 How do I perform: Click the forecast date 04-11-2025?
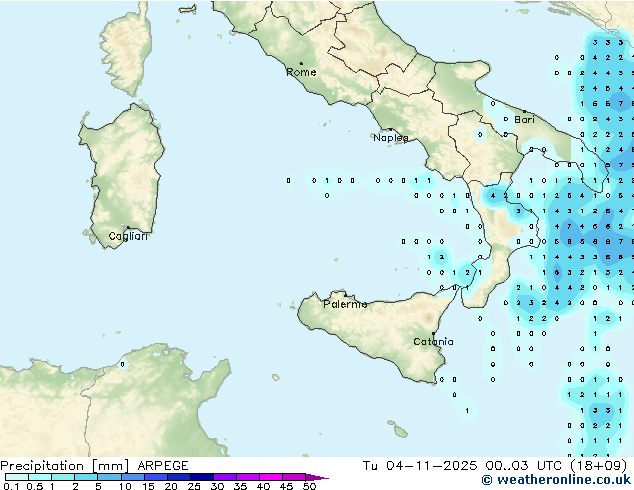(x=431, y=466)
